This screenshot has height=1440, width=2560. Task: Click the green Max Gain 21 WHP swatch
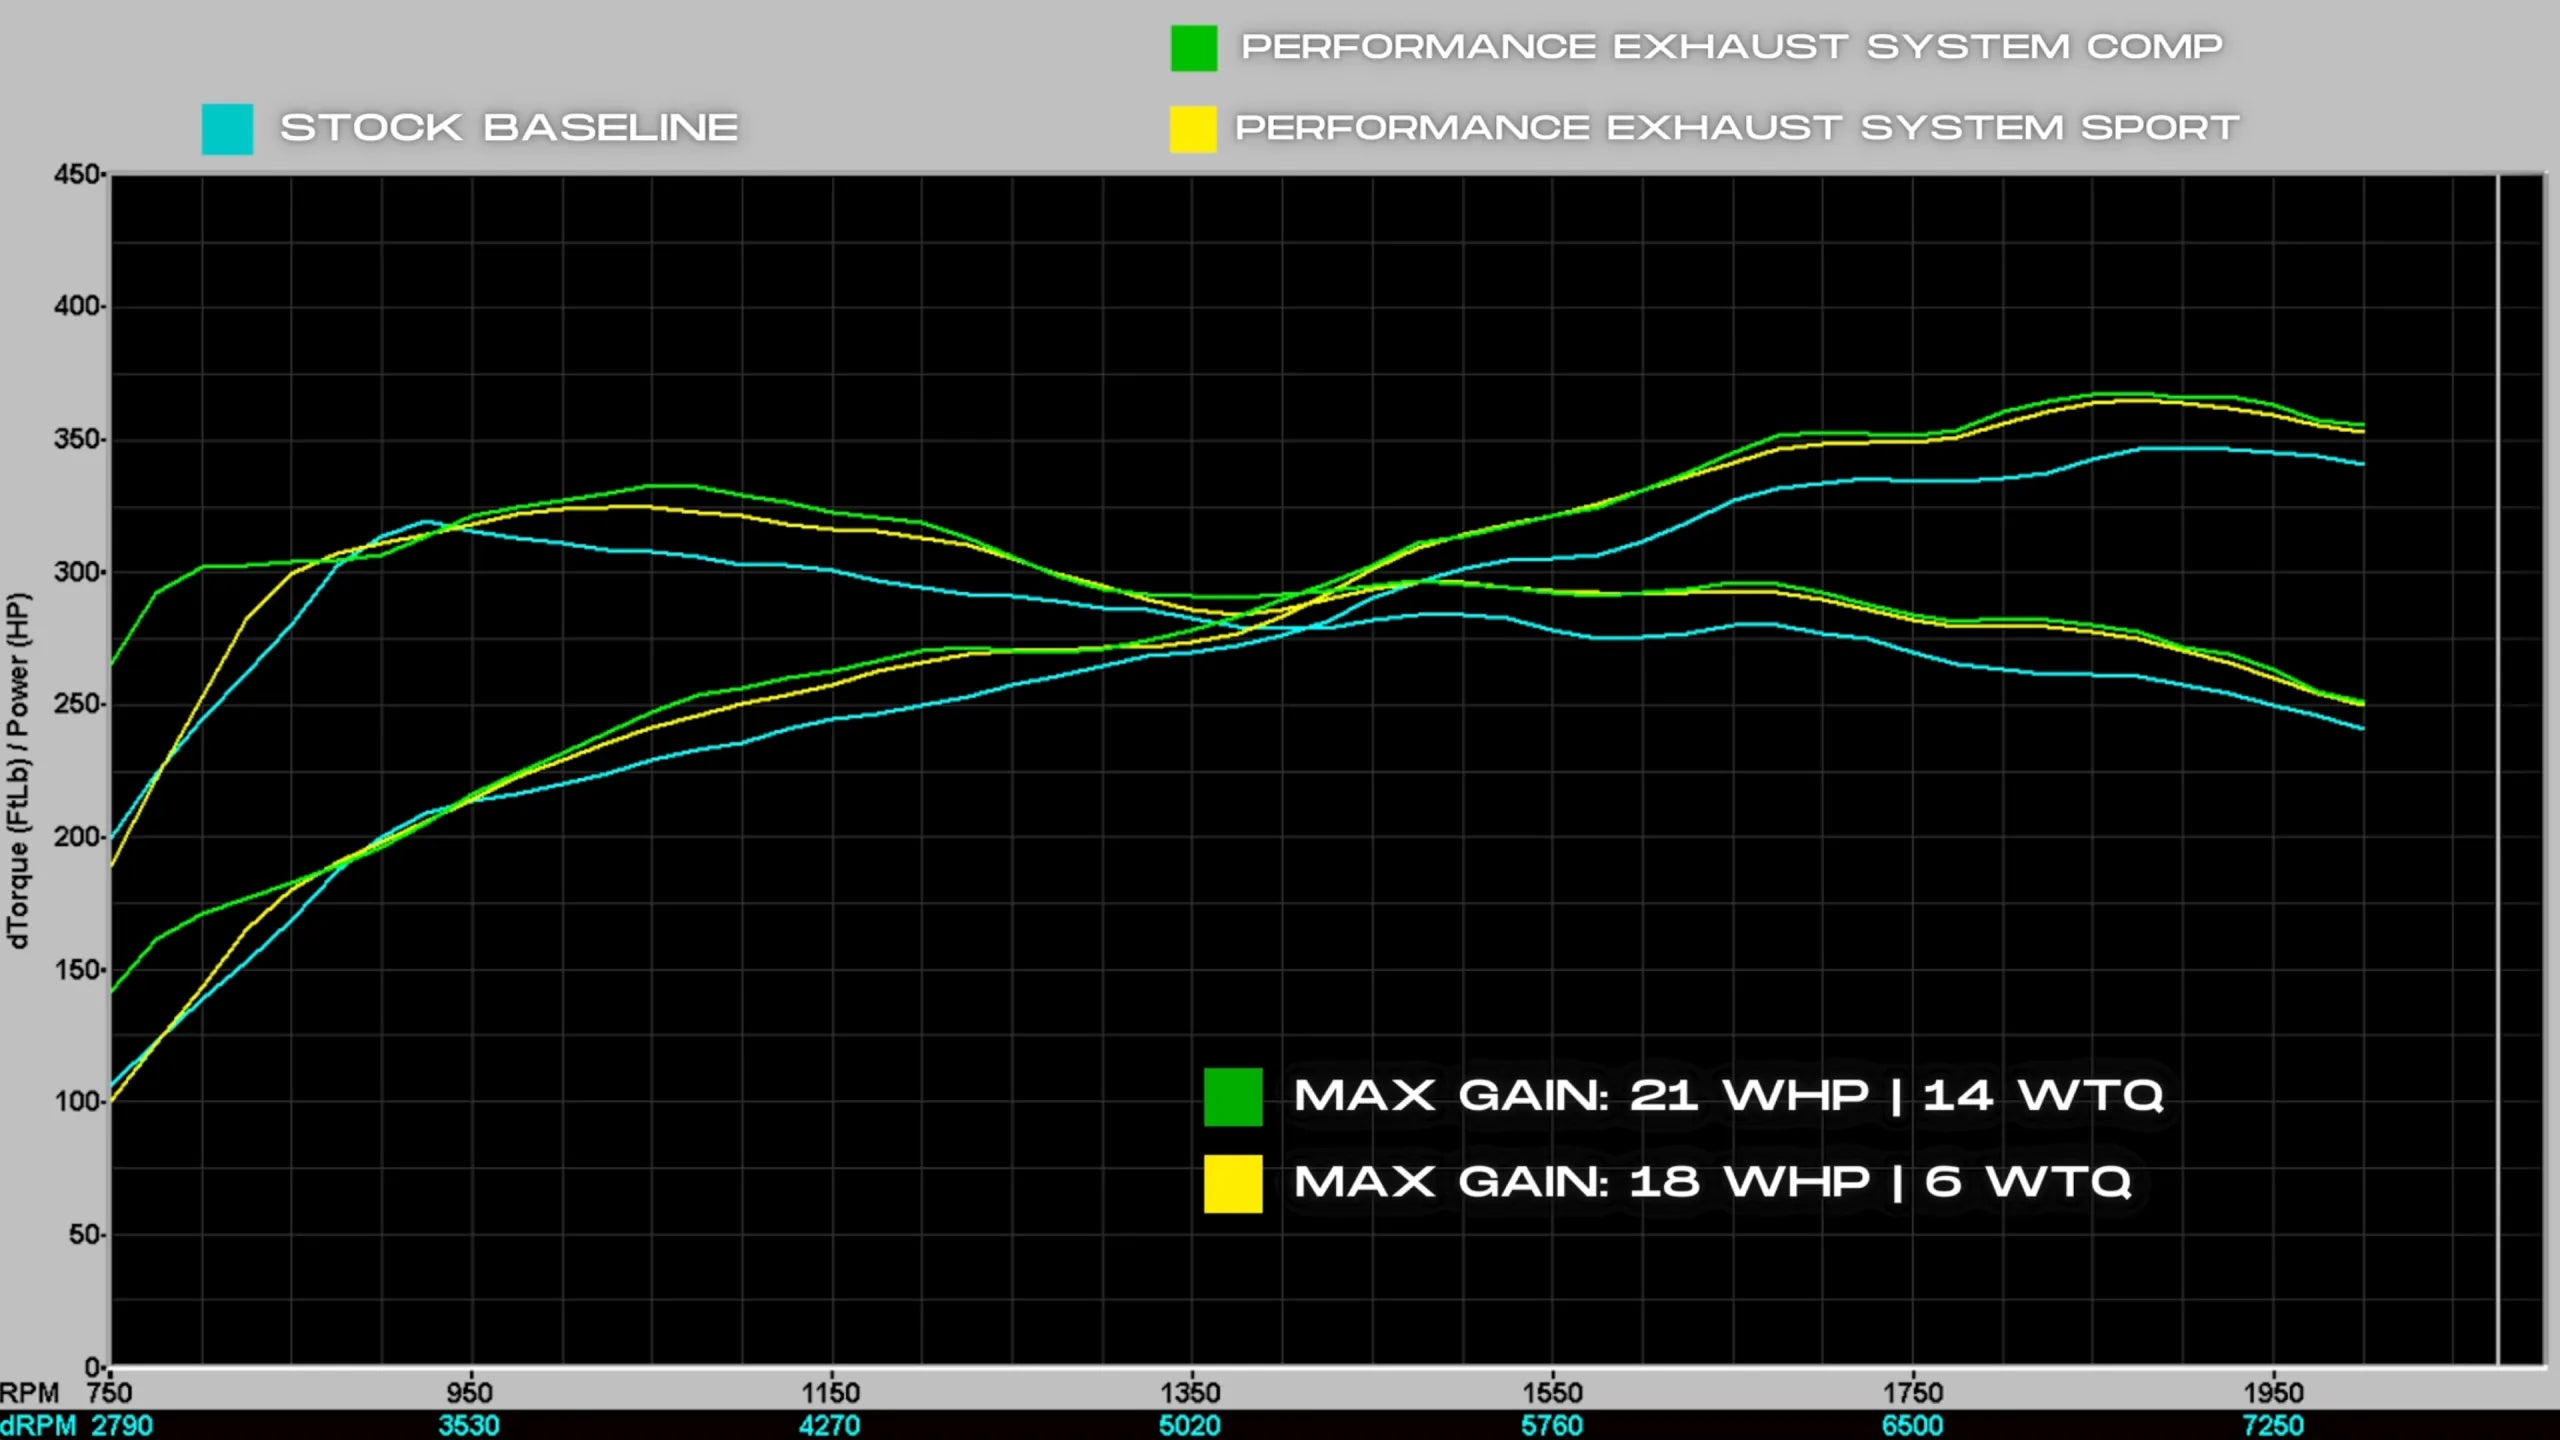tap(1232, 1097)
